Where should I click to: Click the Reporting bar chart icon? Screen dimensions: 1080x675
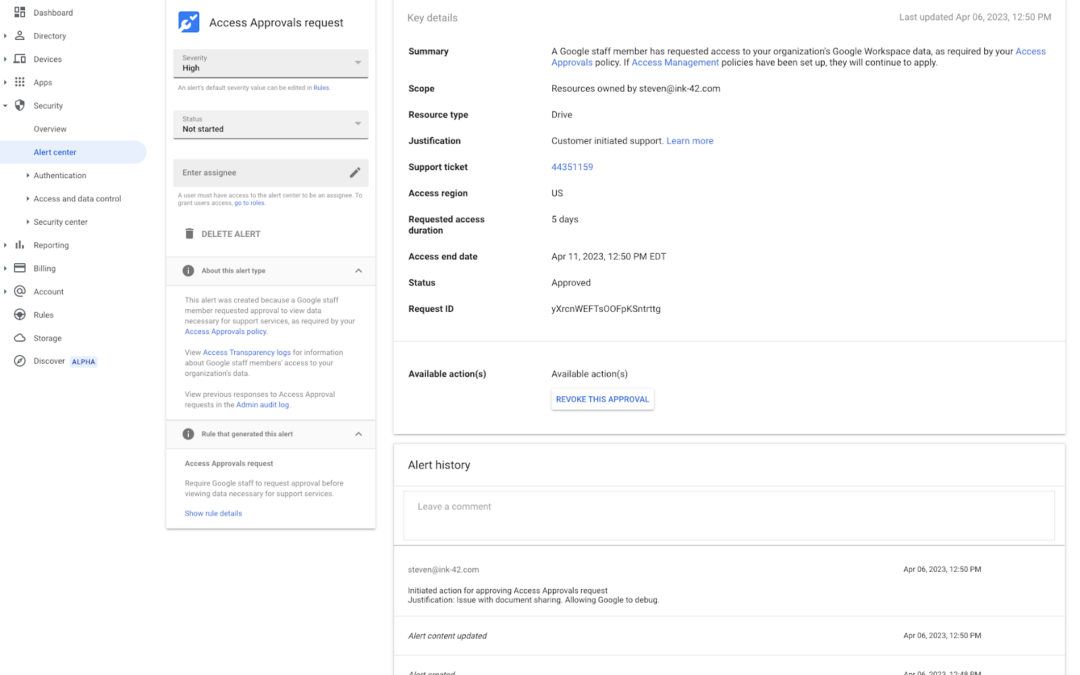coord(19,245)
